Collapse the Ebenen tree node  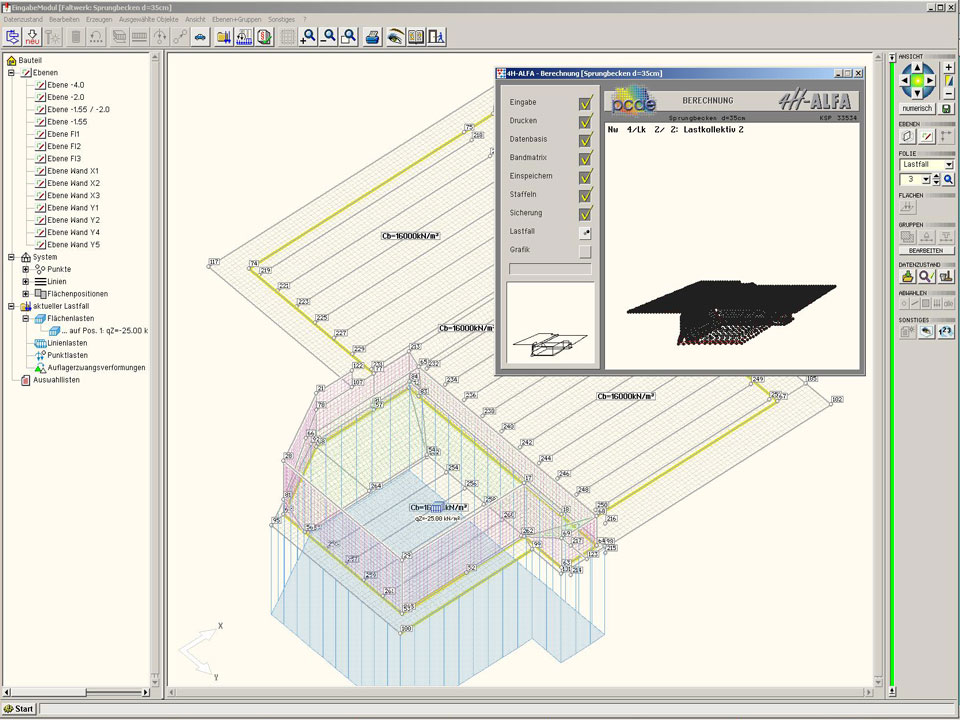[x=11, y=73]
